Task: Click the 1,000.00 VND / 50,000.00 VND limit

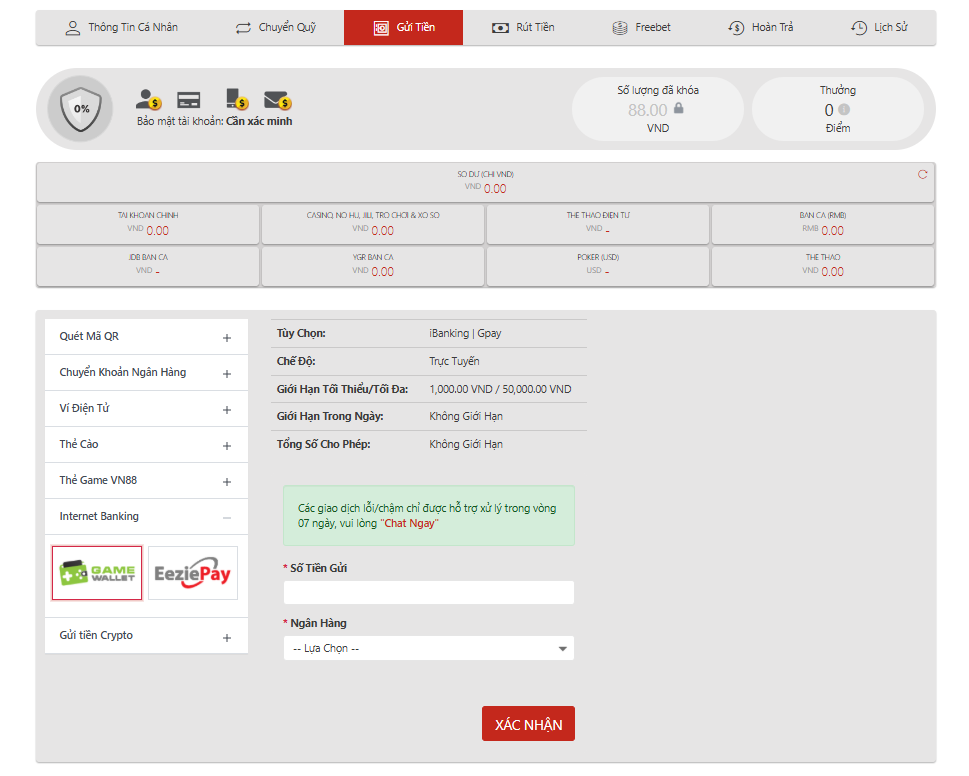Action: point(501,389)
